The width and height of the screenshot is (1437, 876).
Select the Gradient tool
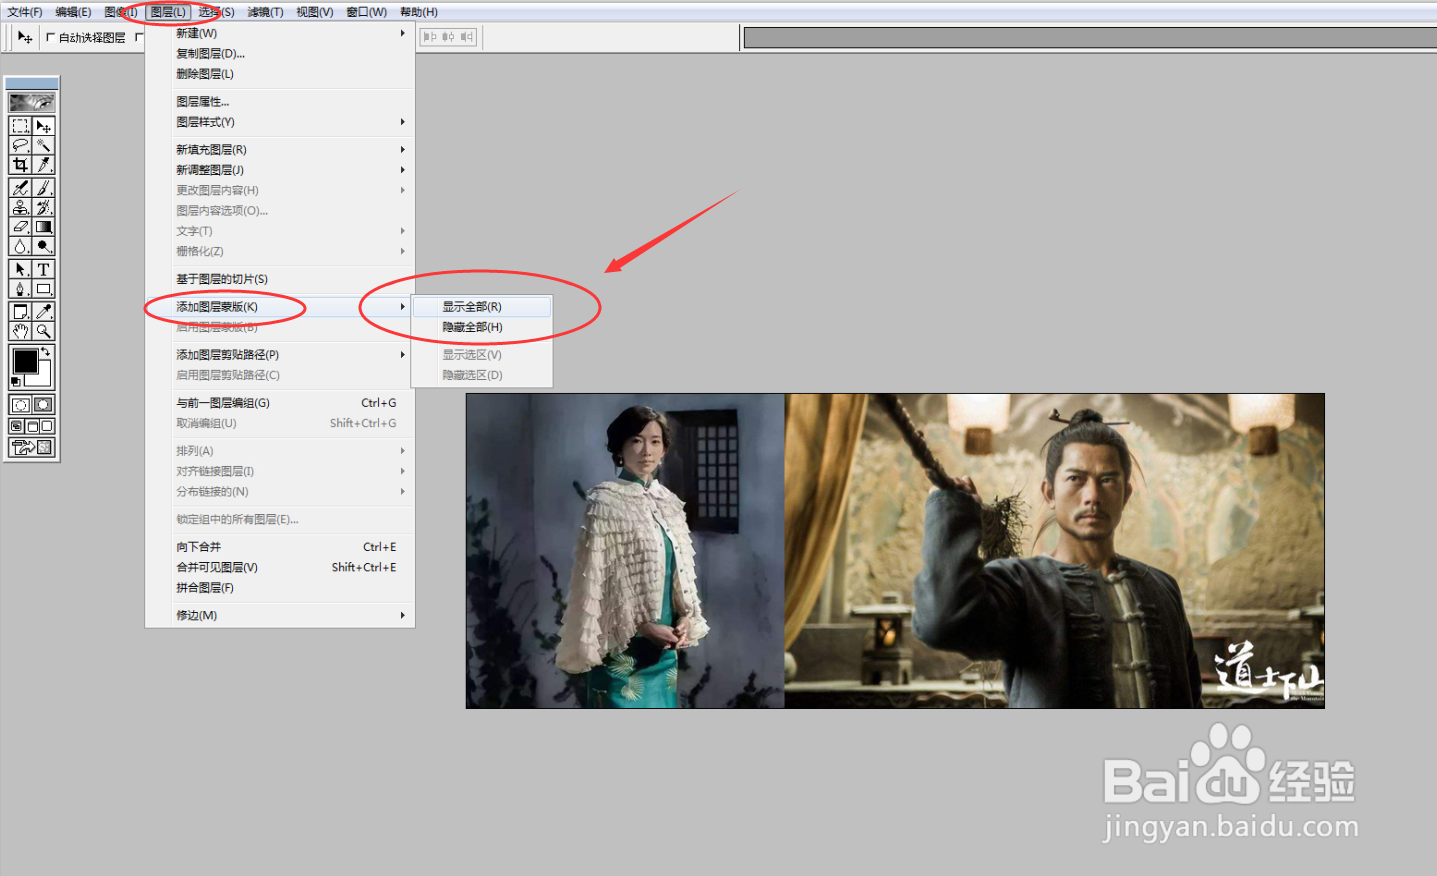pyautogui.click(x=44, y=227)
